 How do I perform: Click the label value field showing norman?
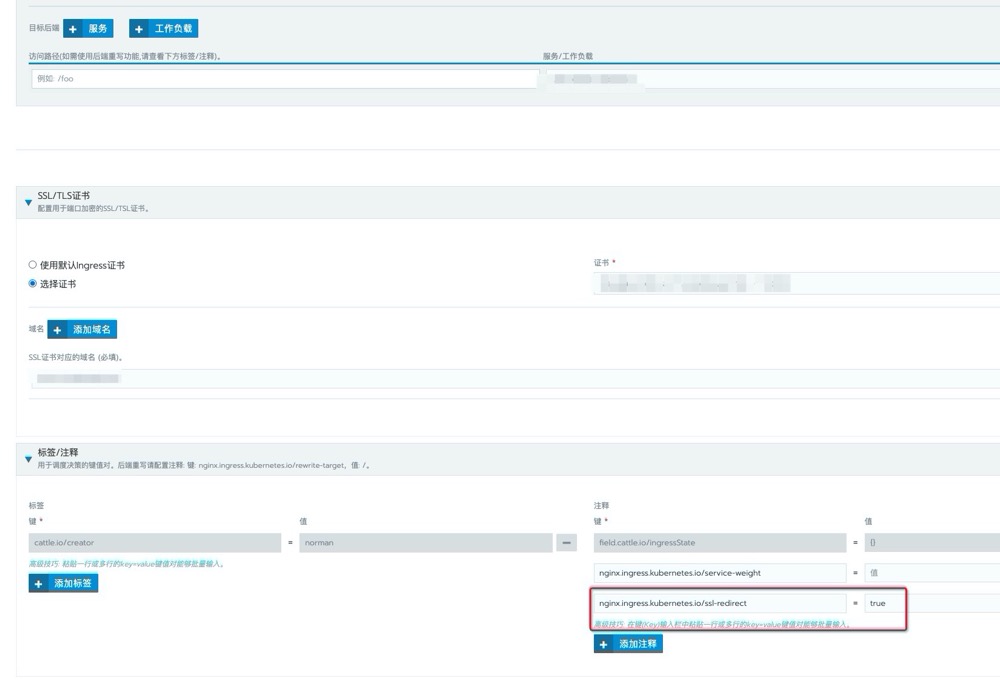pyautogui.click(x=425, y=543)
